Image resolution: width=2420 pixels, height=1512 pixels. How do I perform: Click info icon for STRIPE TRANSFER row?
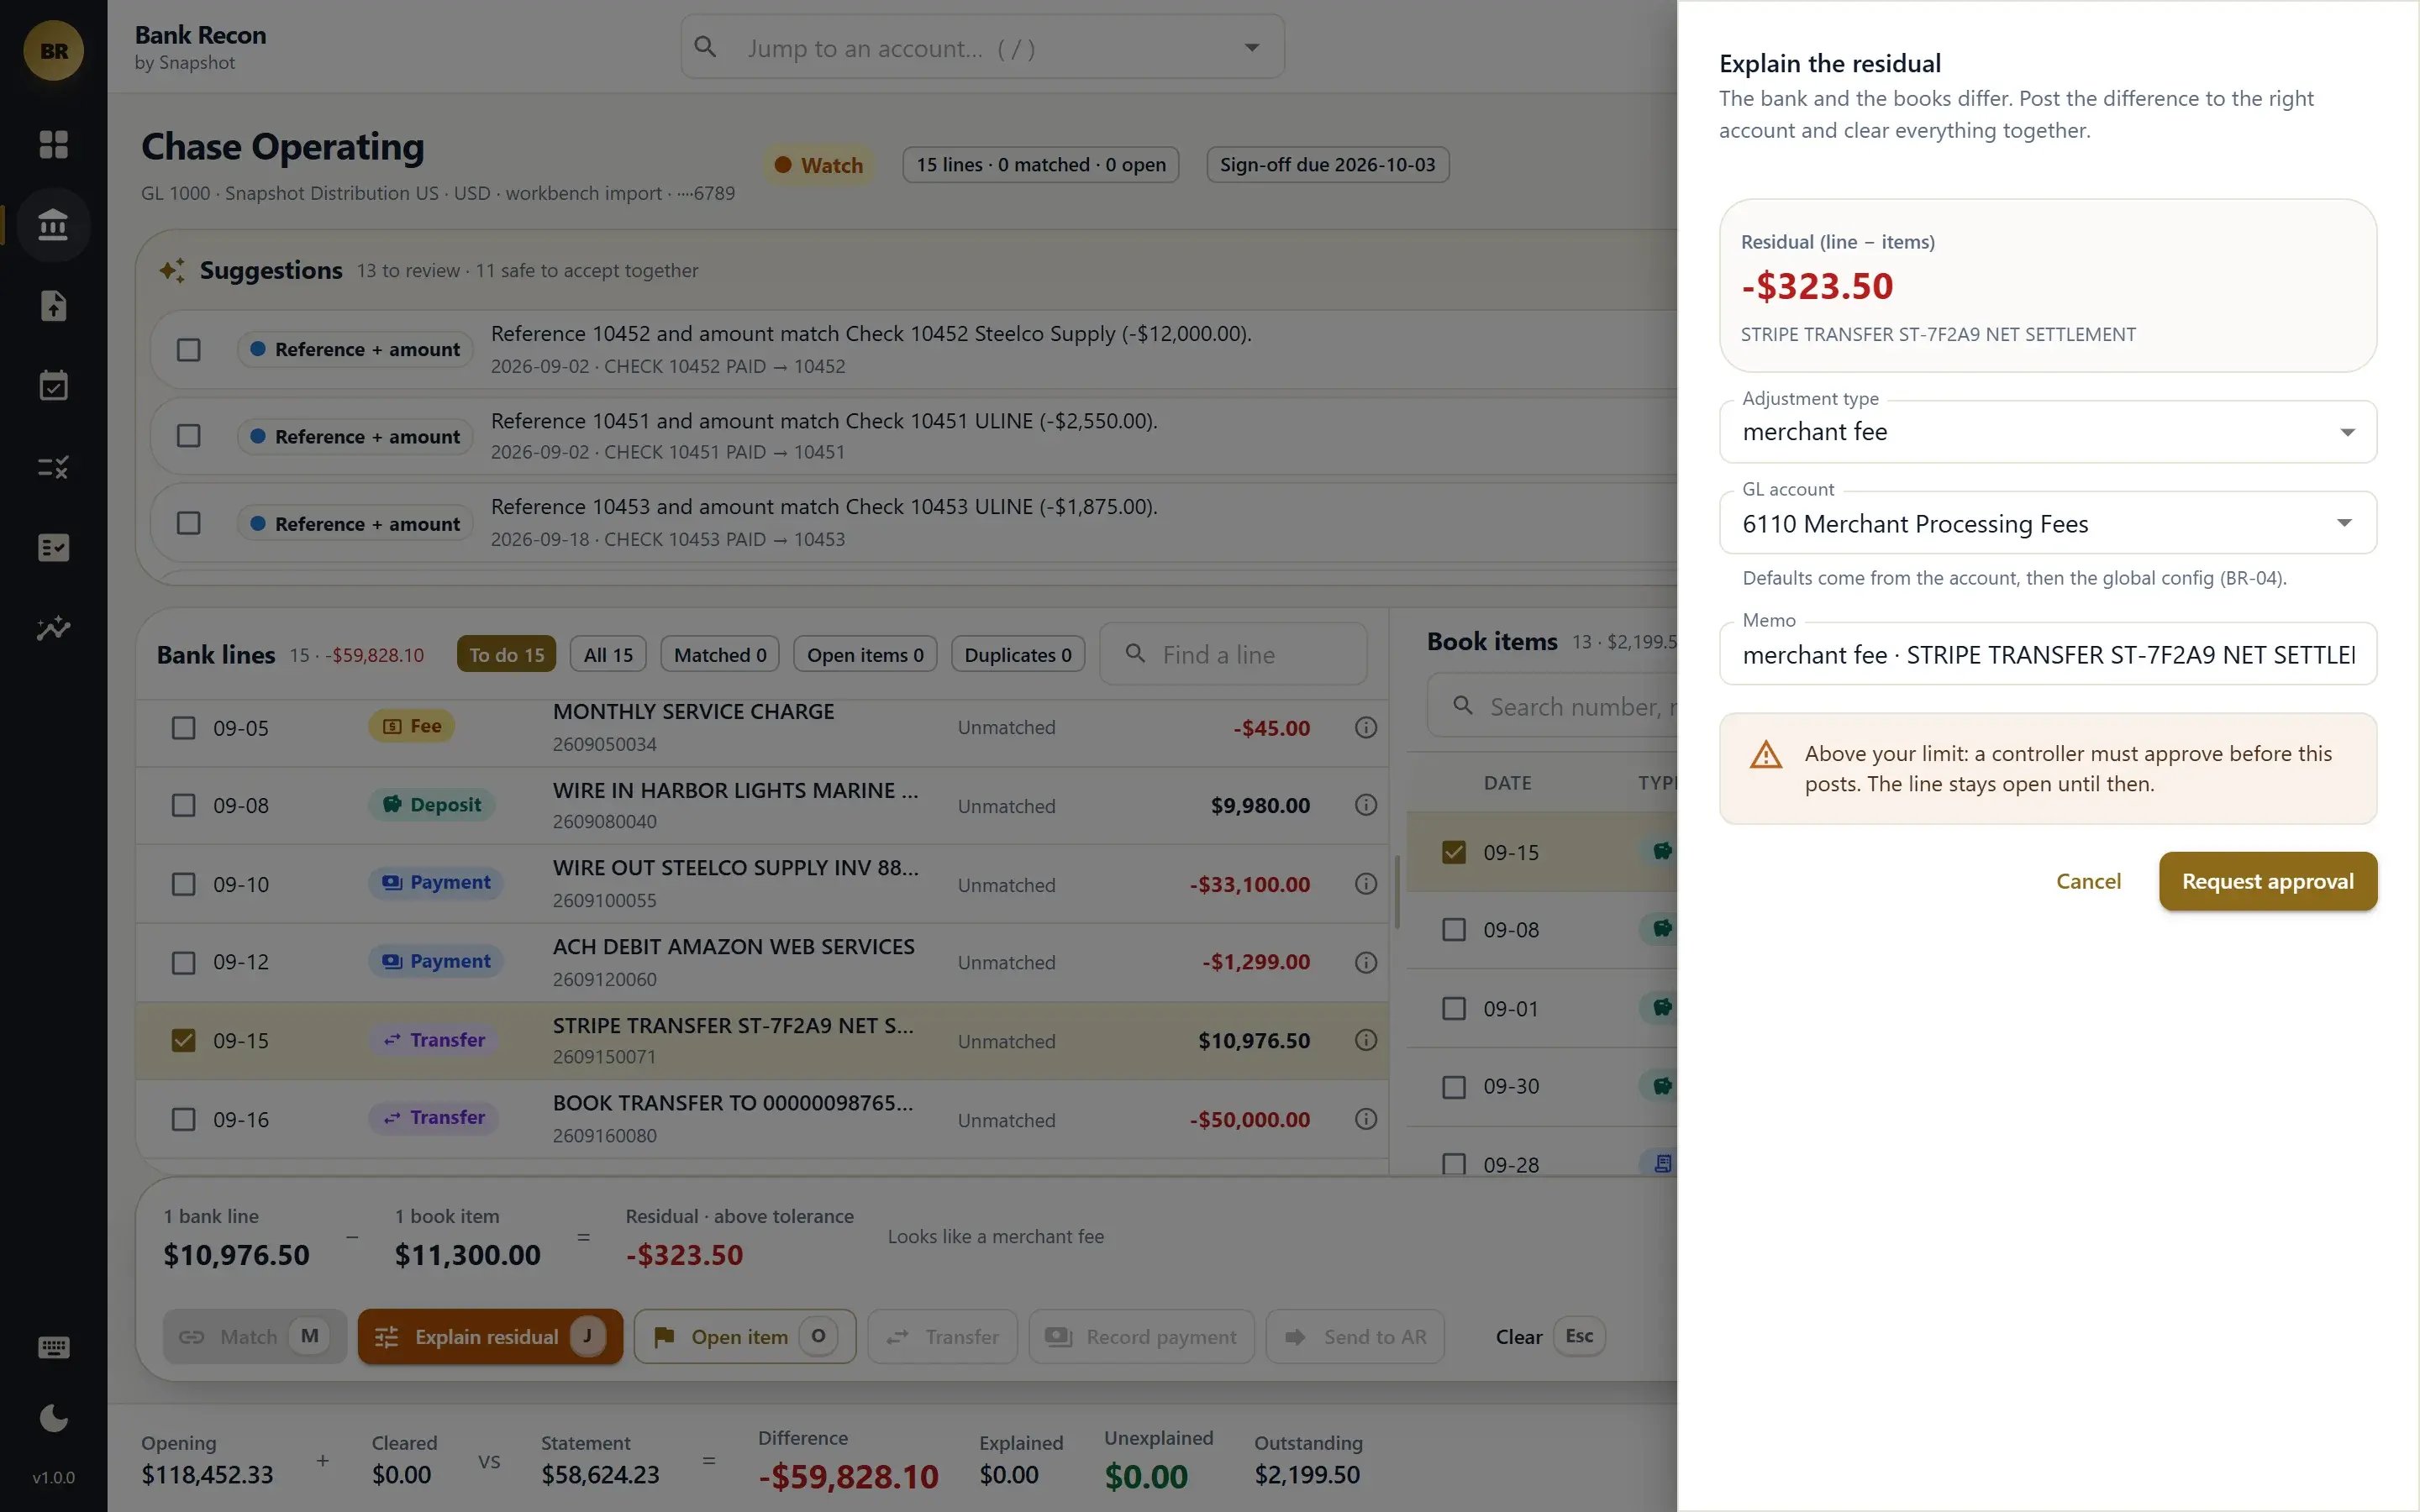(1366, 1040)
